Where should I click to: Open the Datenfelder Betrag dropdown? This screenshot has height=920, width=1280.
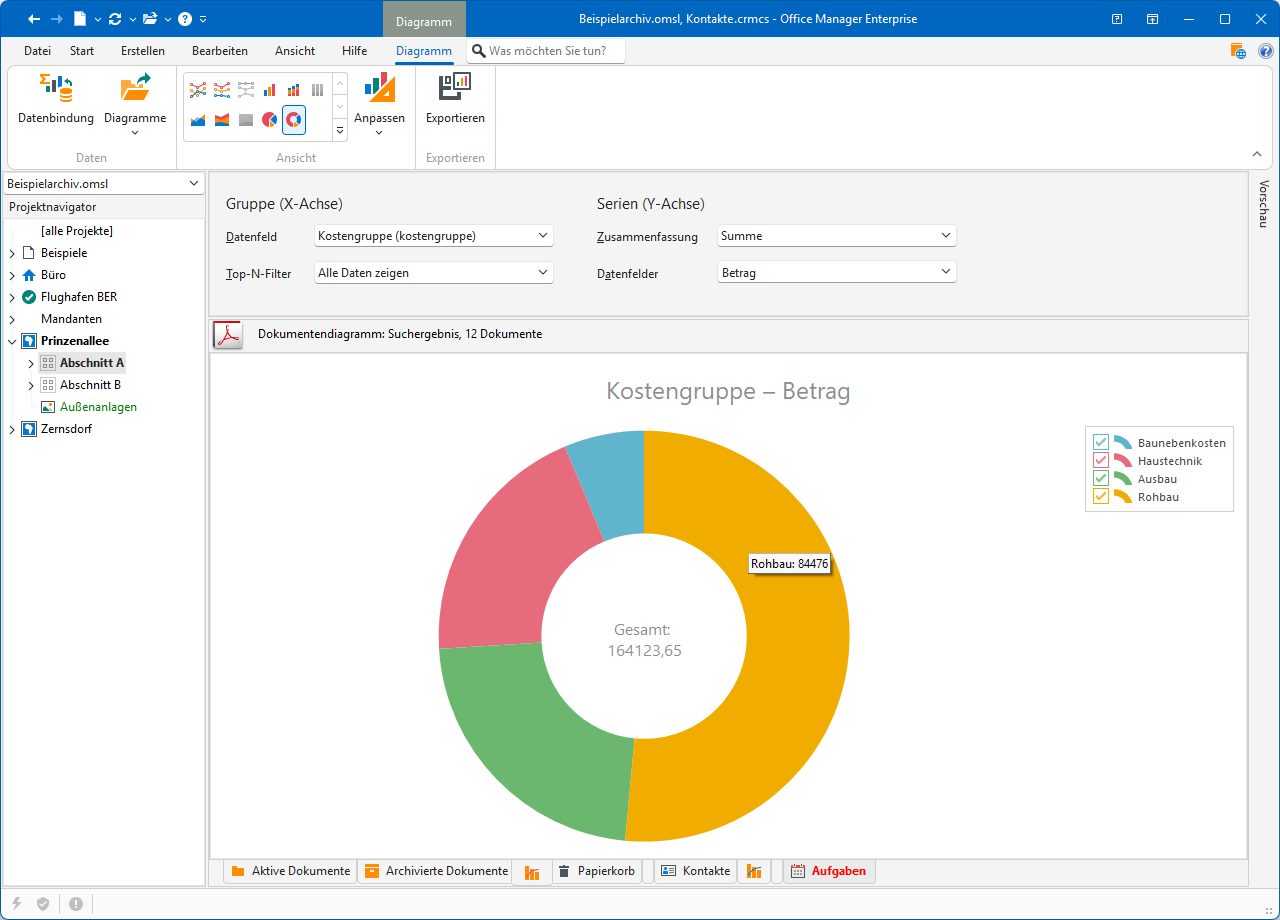837,272
